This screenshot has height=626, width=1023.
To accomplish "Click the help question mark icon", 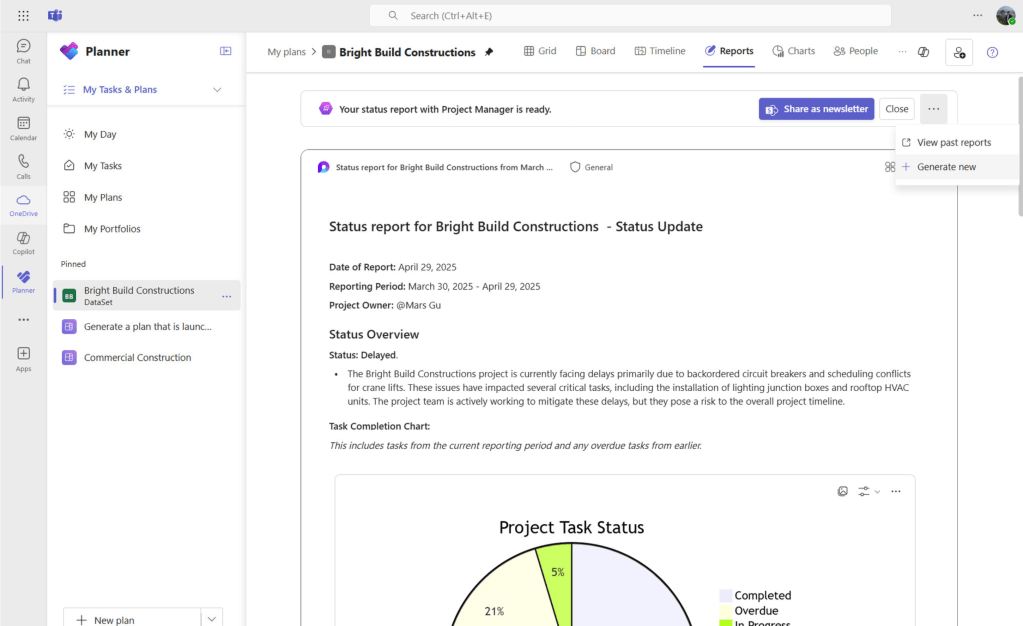I will pos(992,52).
